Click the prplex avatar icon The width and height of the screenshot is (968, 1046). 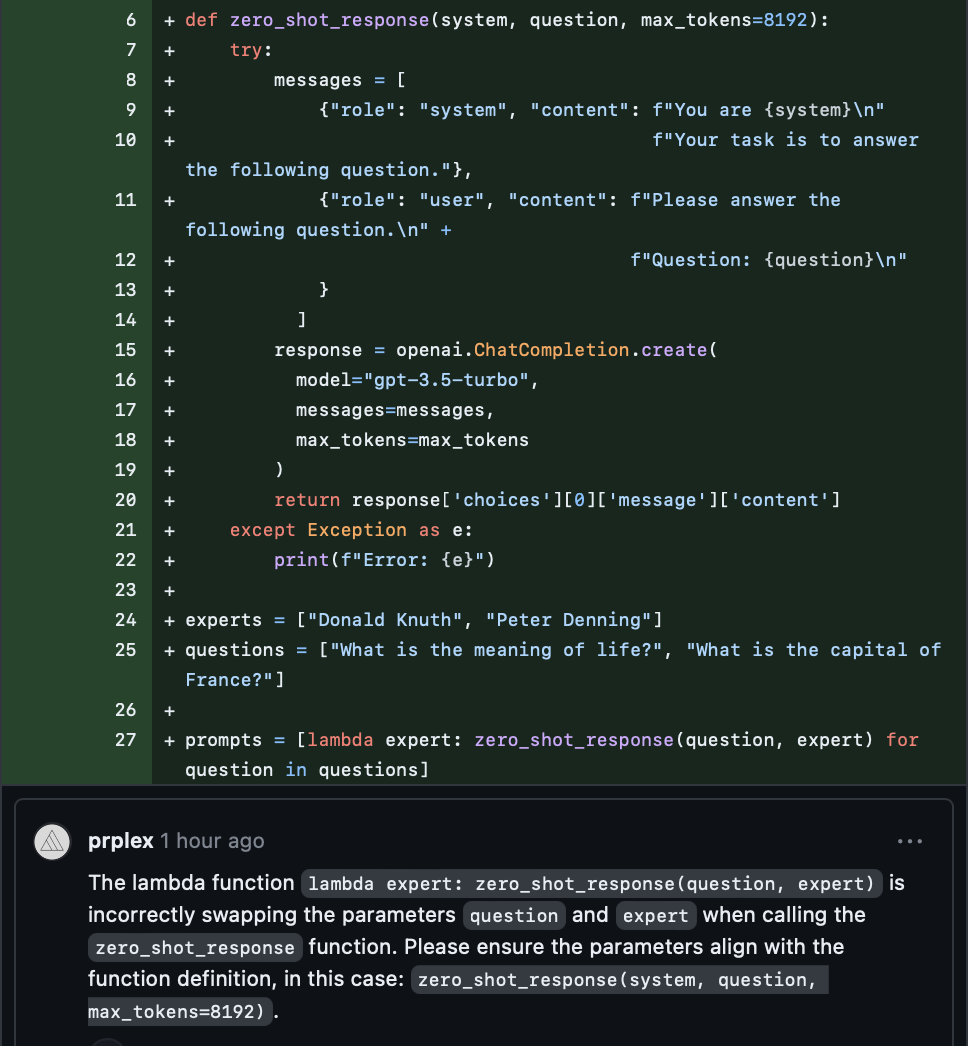(52, 842)
